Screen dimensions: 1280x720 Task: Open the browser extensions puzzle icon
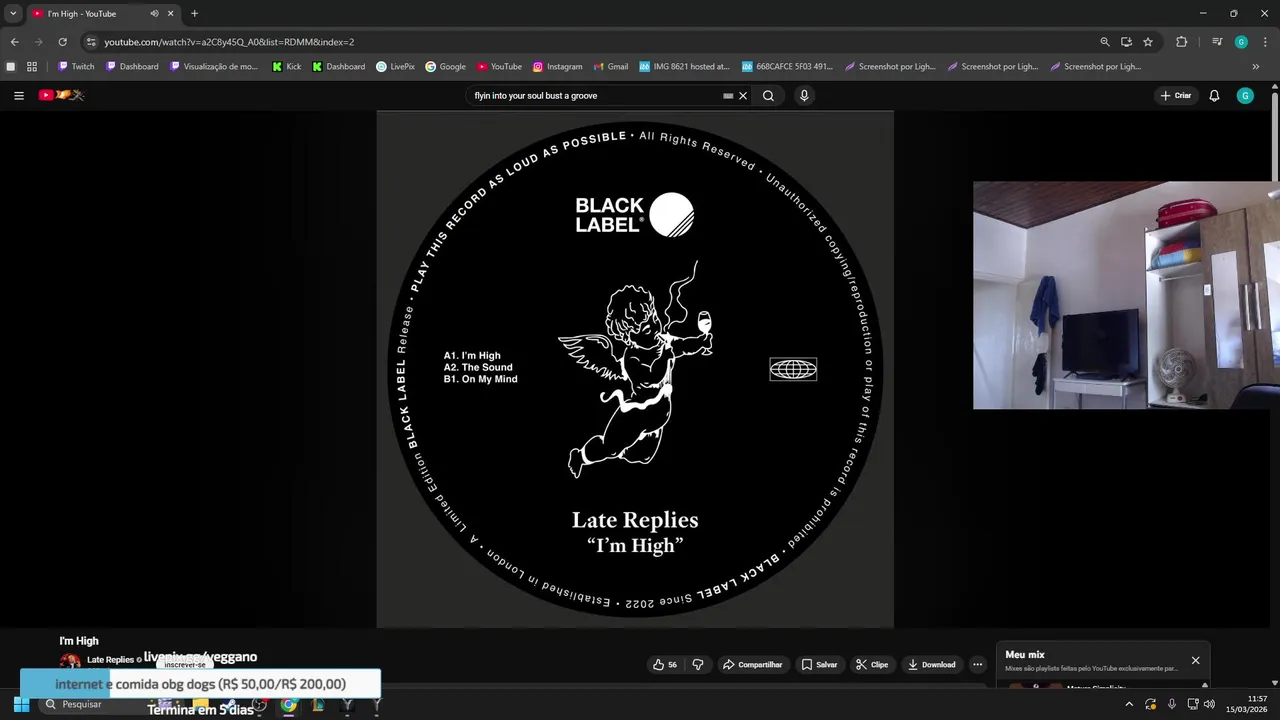click(x=1182, y=42)
